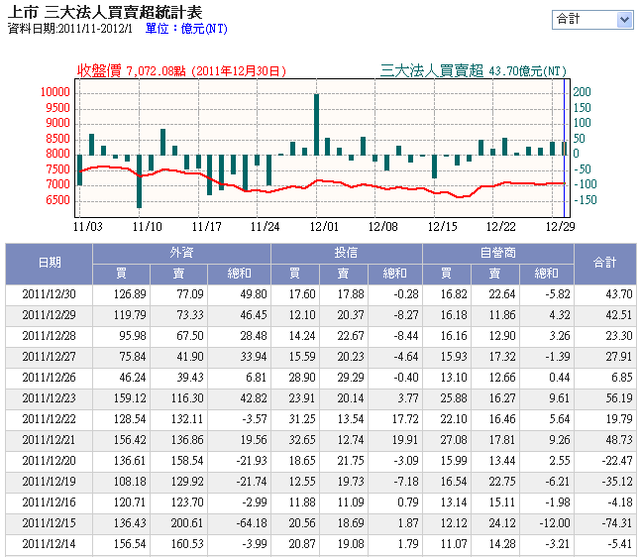Click investment trust buy value 32.65
Screen dimensions: 640x557
pyautogui.click(x=302, y=440)
